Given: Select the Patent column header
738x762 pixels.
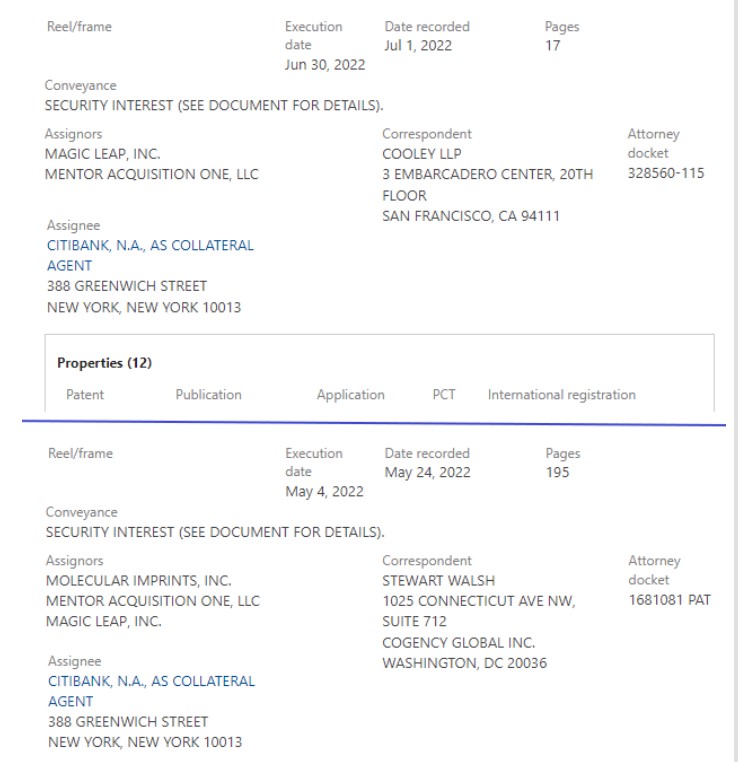Looking at the screenshot, I should (x=85, y=395).
